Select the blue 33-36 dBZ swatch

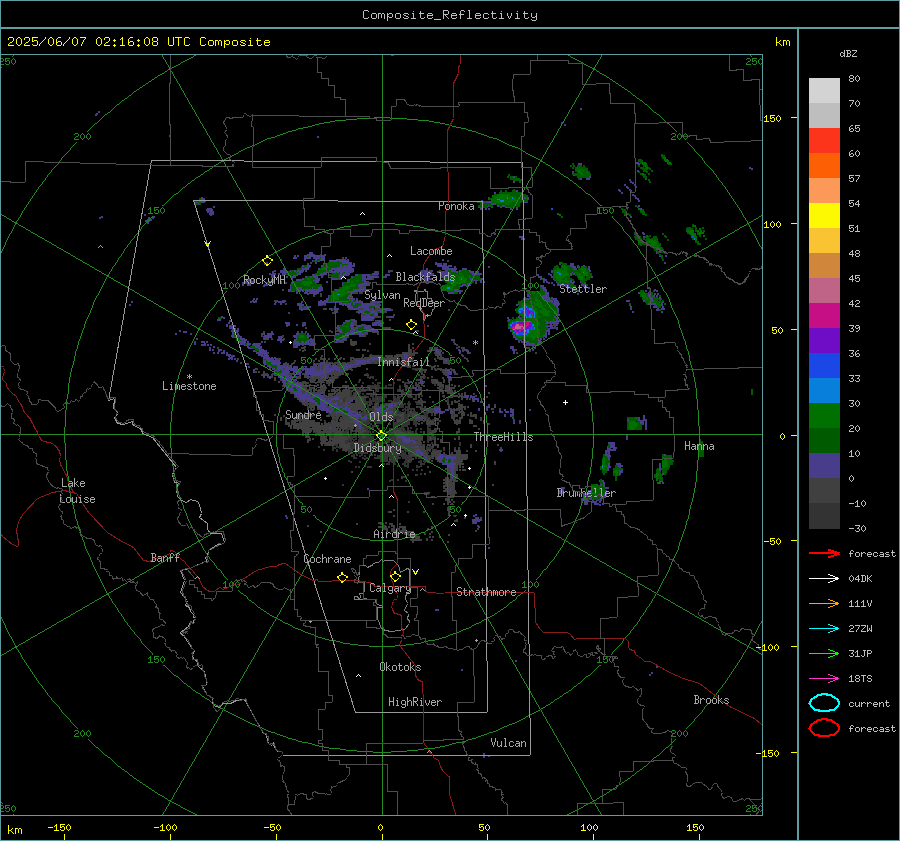tap(824, 366)
